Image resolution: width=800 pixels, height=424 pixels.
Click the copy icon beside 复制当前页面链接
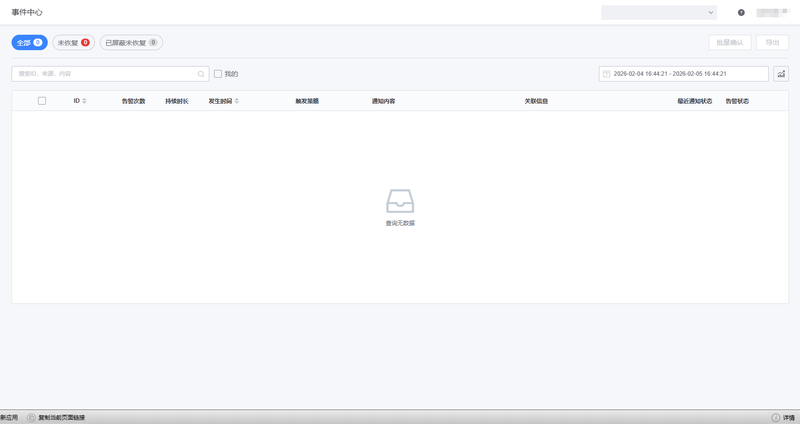pyautogui.click(x=31, y=417)
